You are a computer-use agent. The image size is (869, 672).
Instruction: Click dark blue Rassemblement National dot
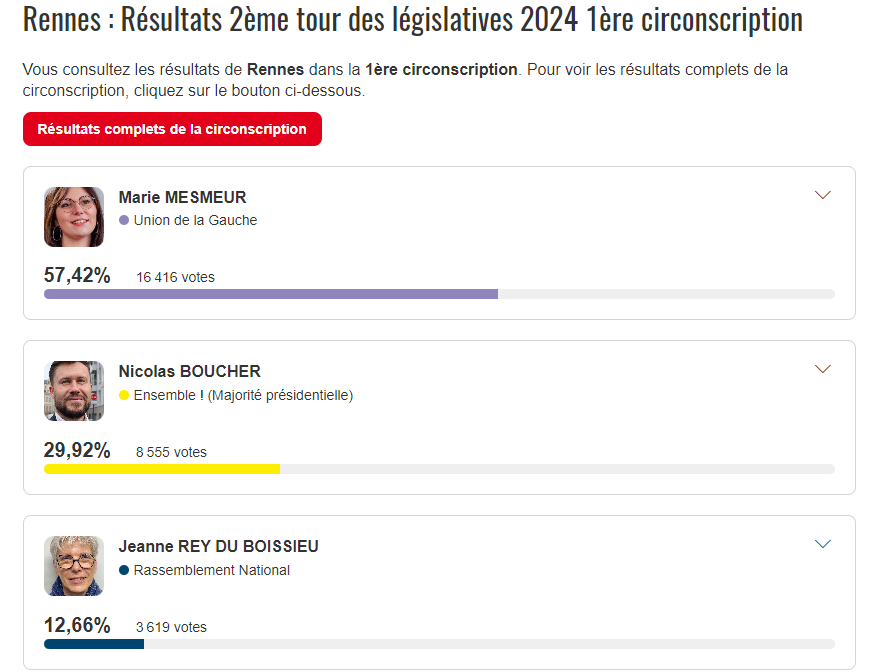(124, 570)
